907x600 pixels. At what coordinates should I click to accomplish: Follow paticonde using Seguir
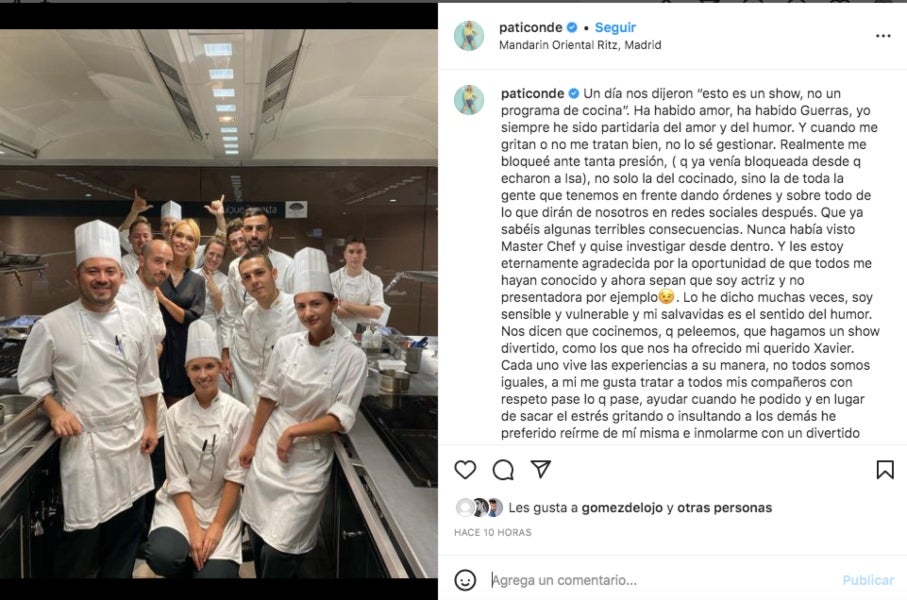click(x=615, y=27)
